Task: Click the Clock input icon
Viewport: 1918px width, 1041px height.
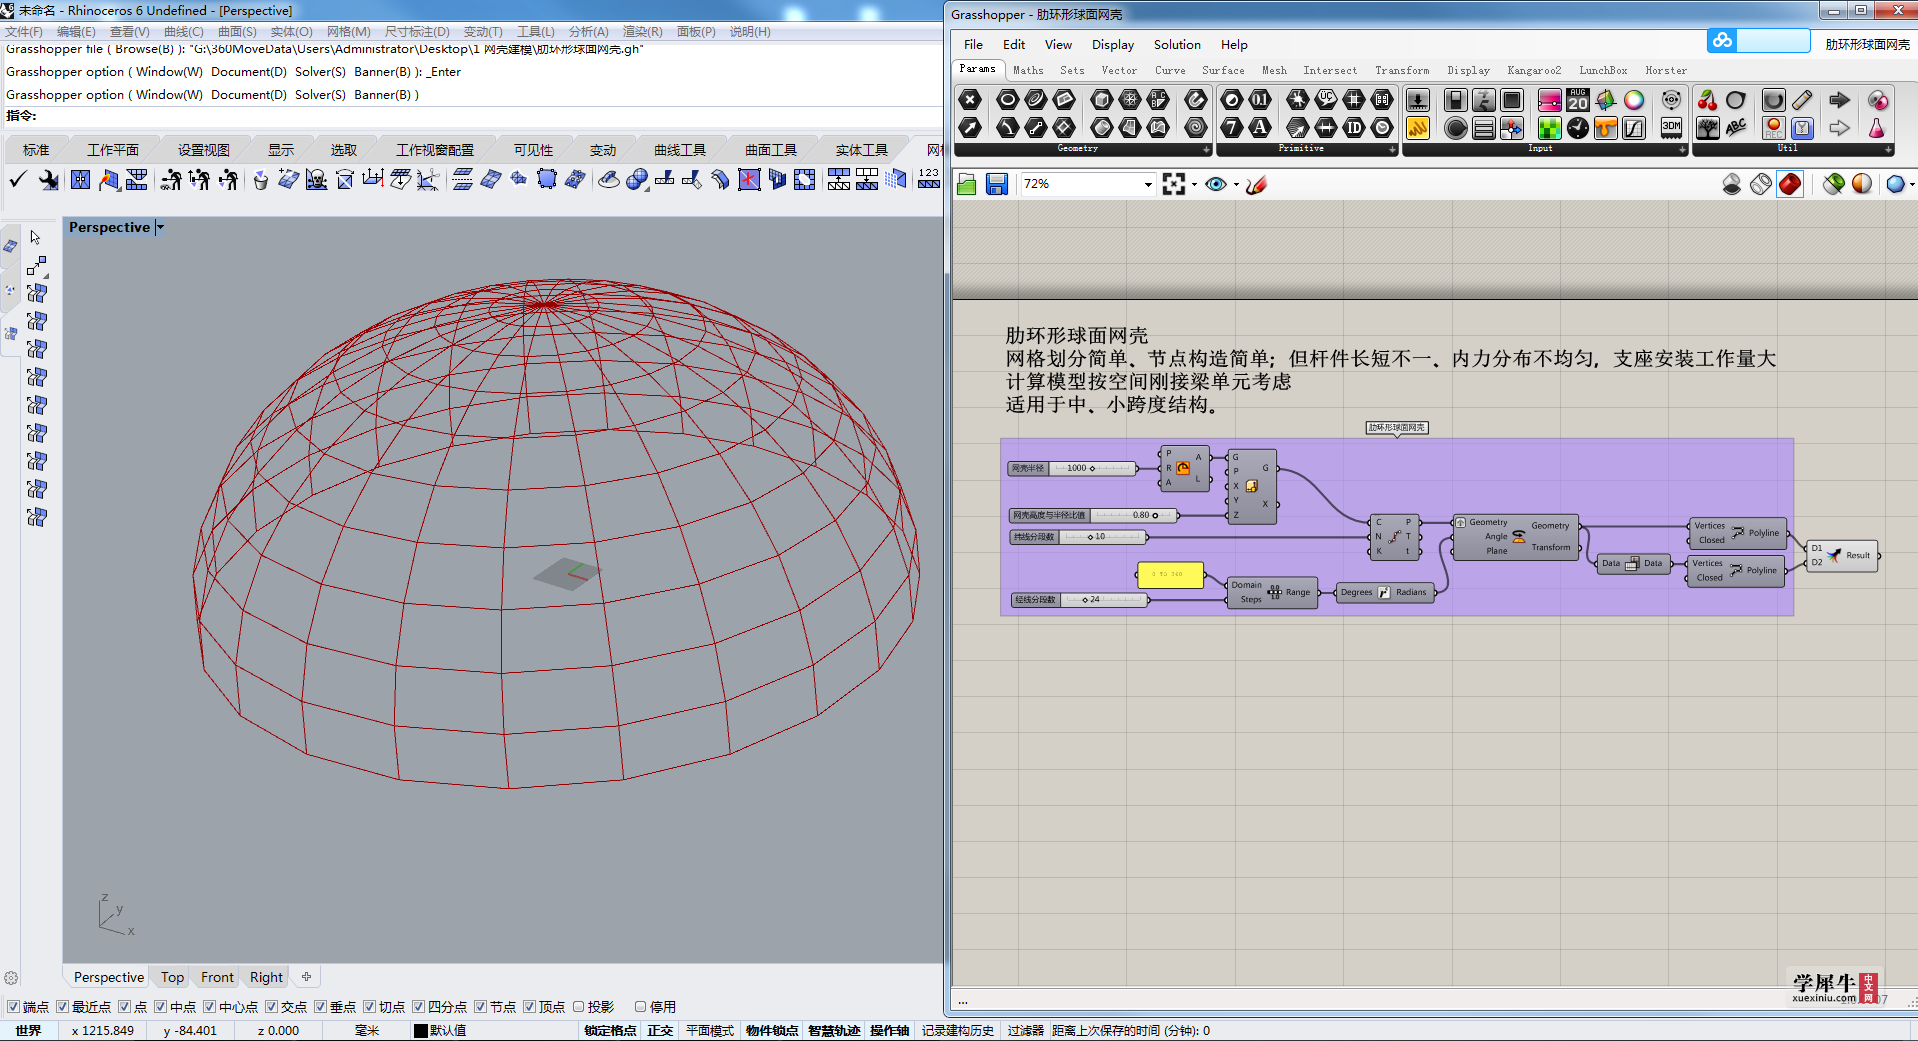Action: coord(1578,127)
